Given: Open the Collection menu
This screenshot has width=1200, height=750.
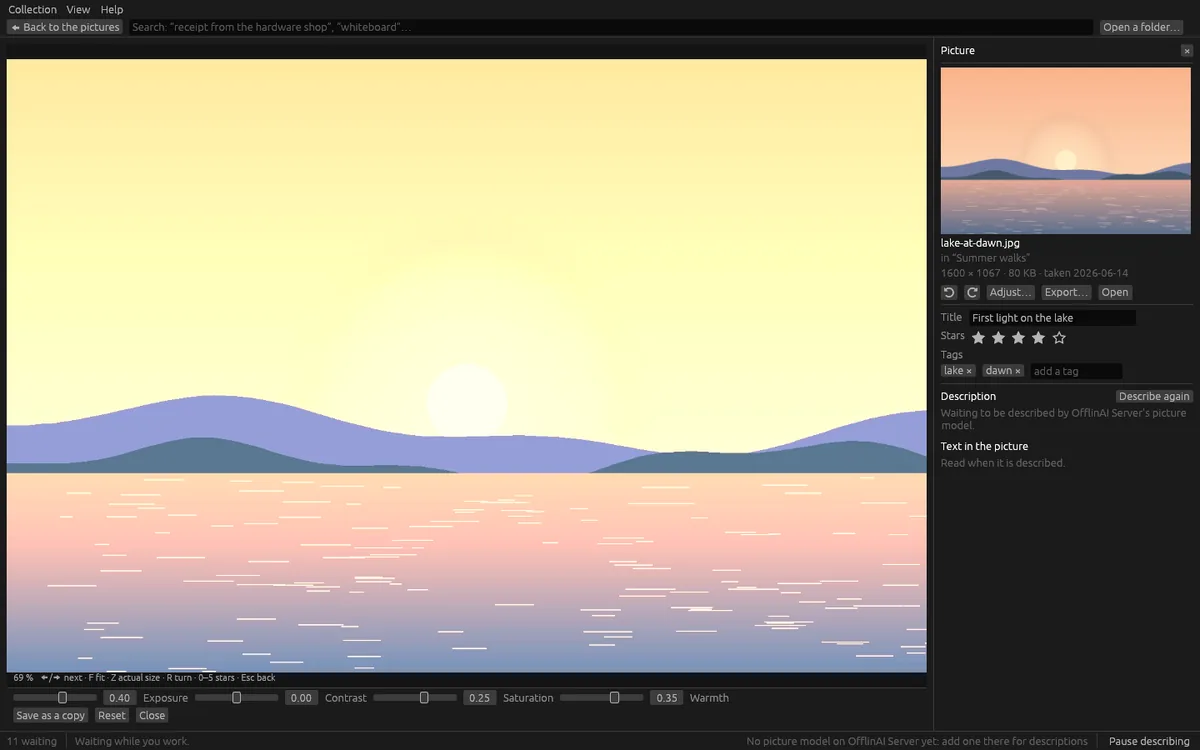Looking at the screenshot, I should click(x=33, y=9).
